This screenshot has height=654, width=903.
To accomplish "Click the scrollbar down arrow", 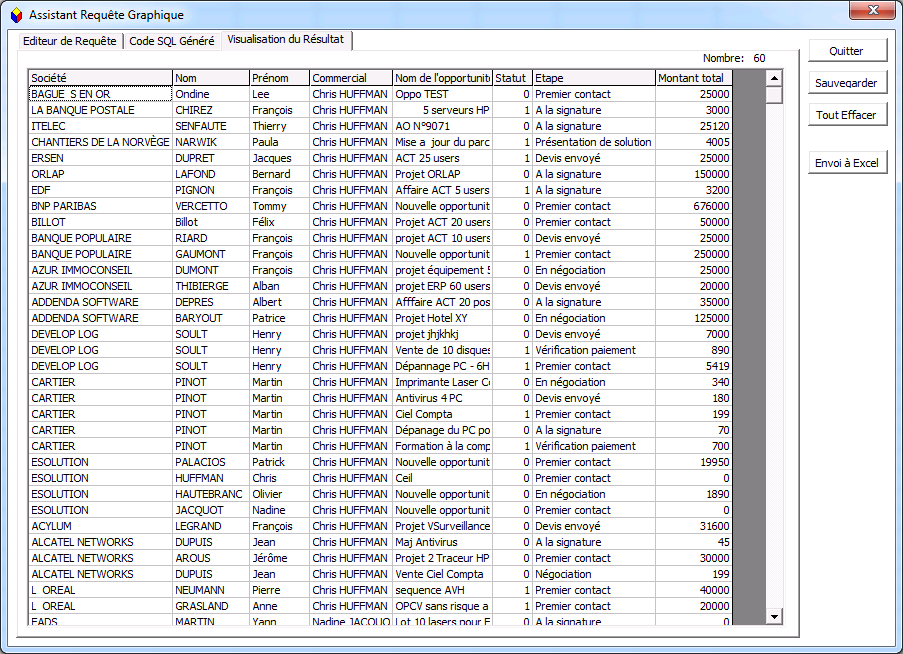I will 774,617.
